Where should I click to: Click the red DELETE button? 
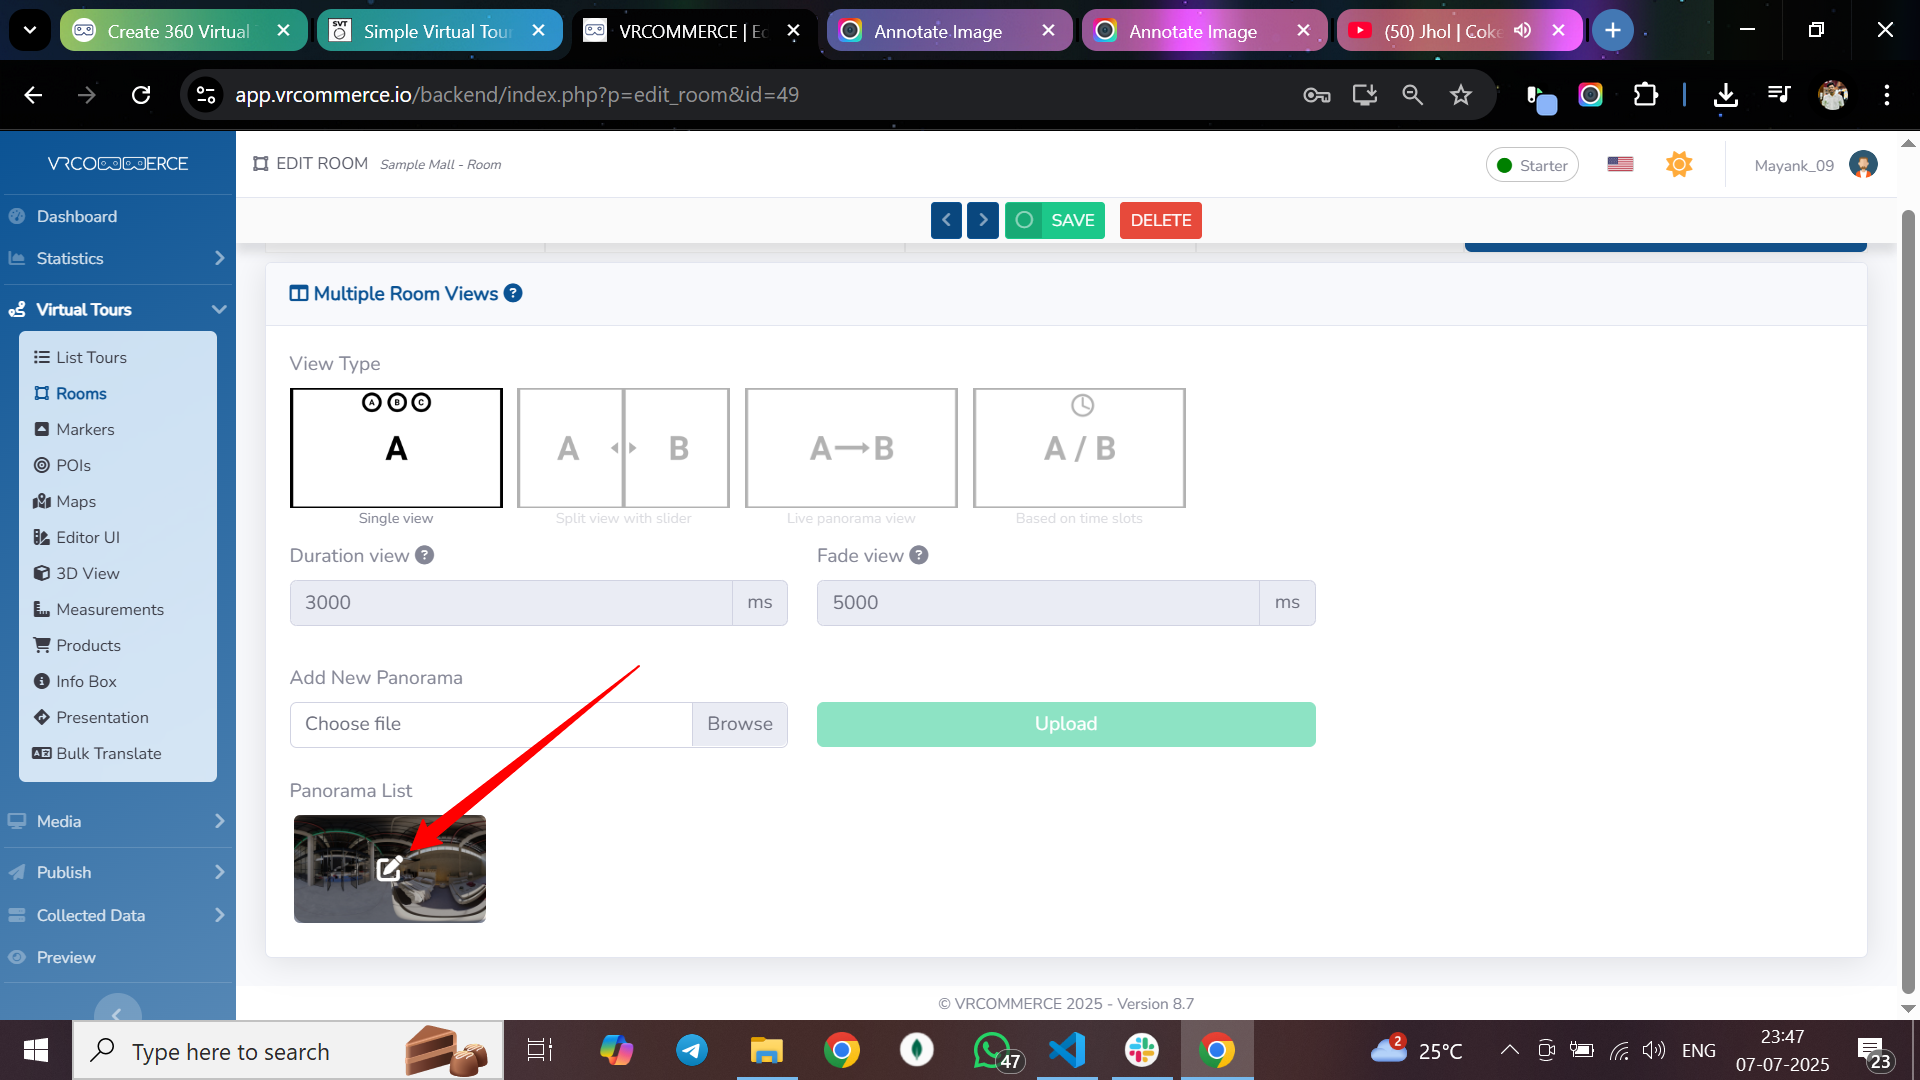point(1160,220)
